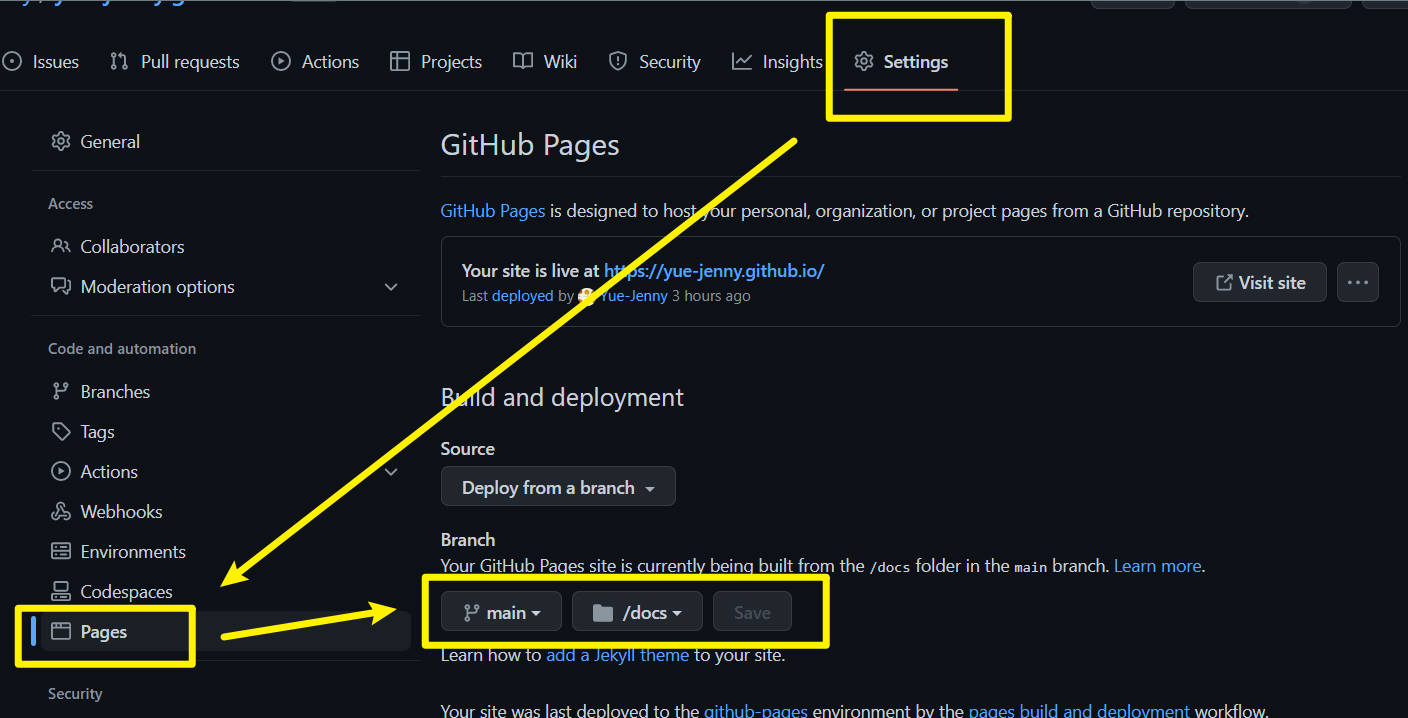
Task: Open the pages build and deployment link
Action: [x=1079, y=711]
